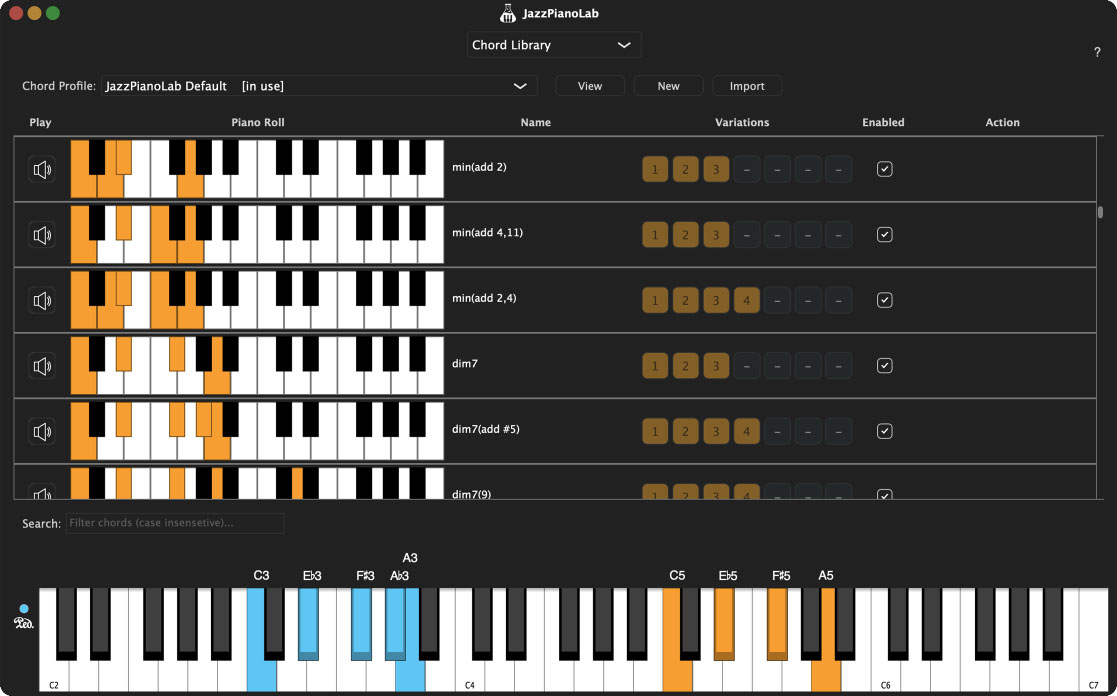Play the dim7 chord preview
Viewport: 1117px width, 696px height.
pos(41,365)
